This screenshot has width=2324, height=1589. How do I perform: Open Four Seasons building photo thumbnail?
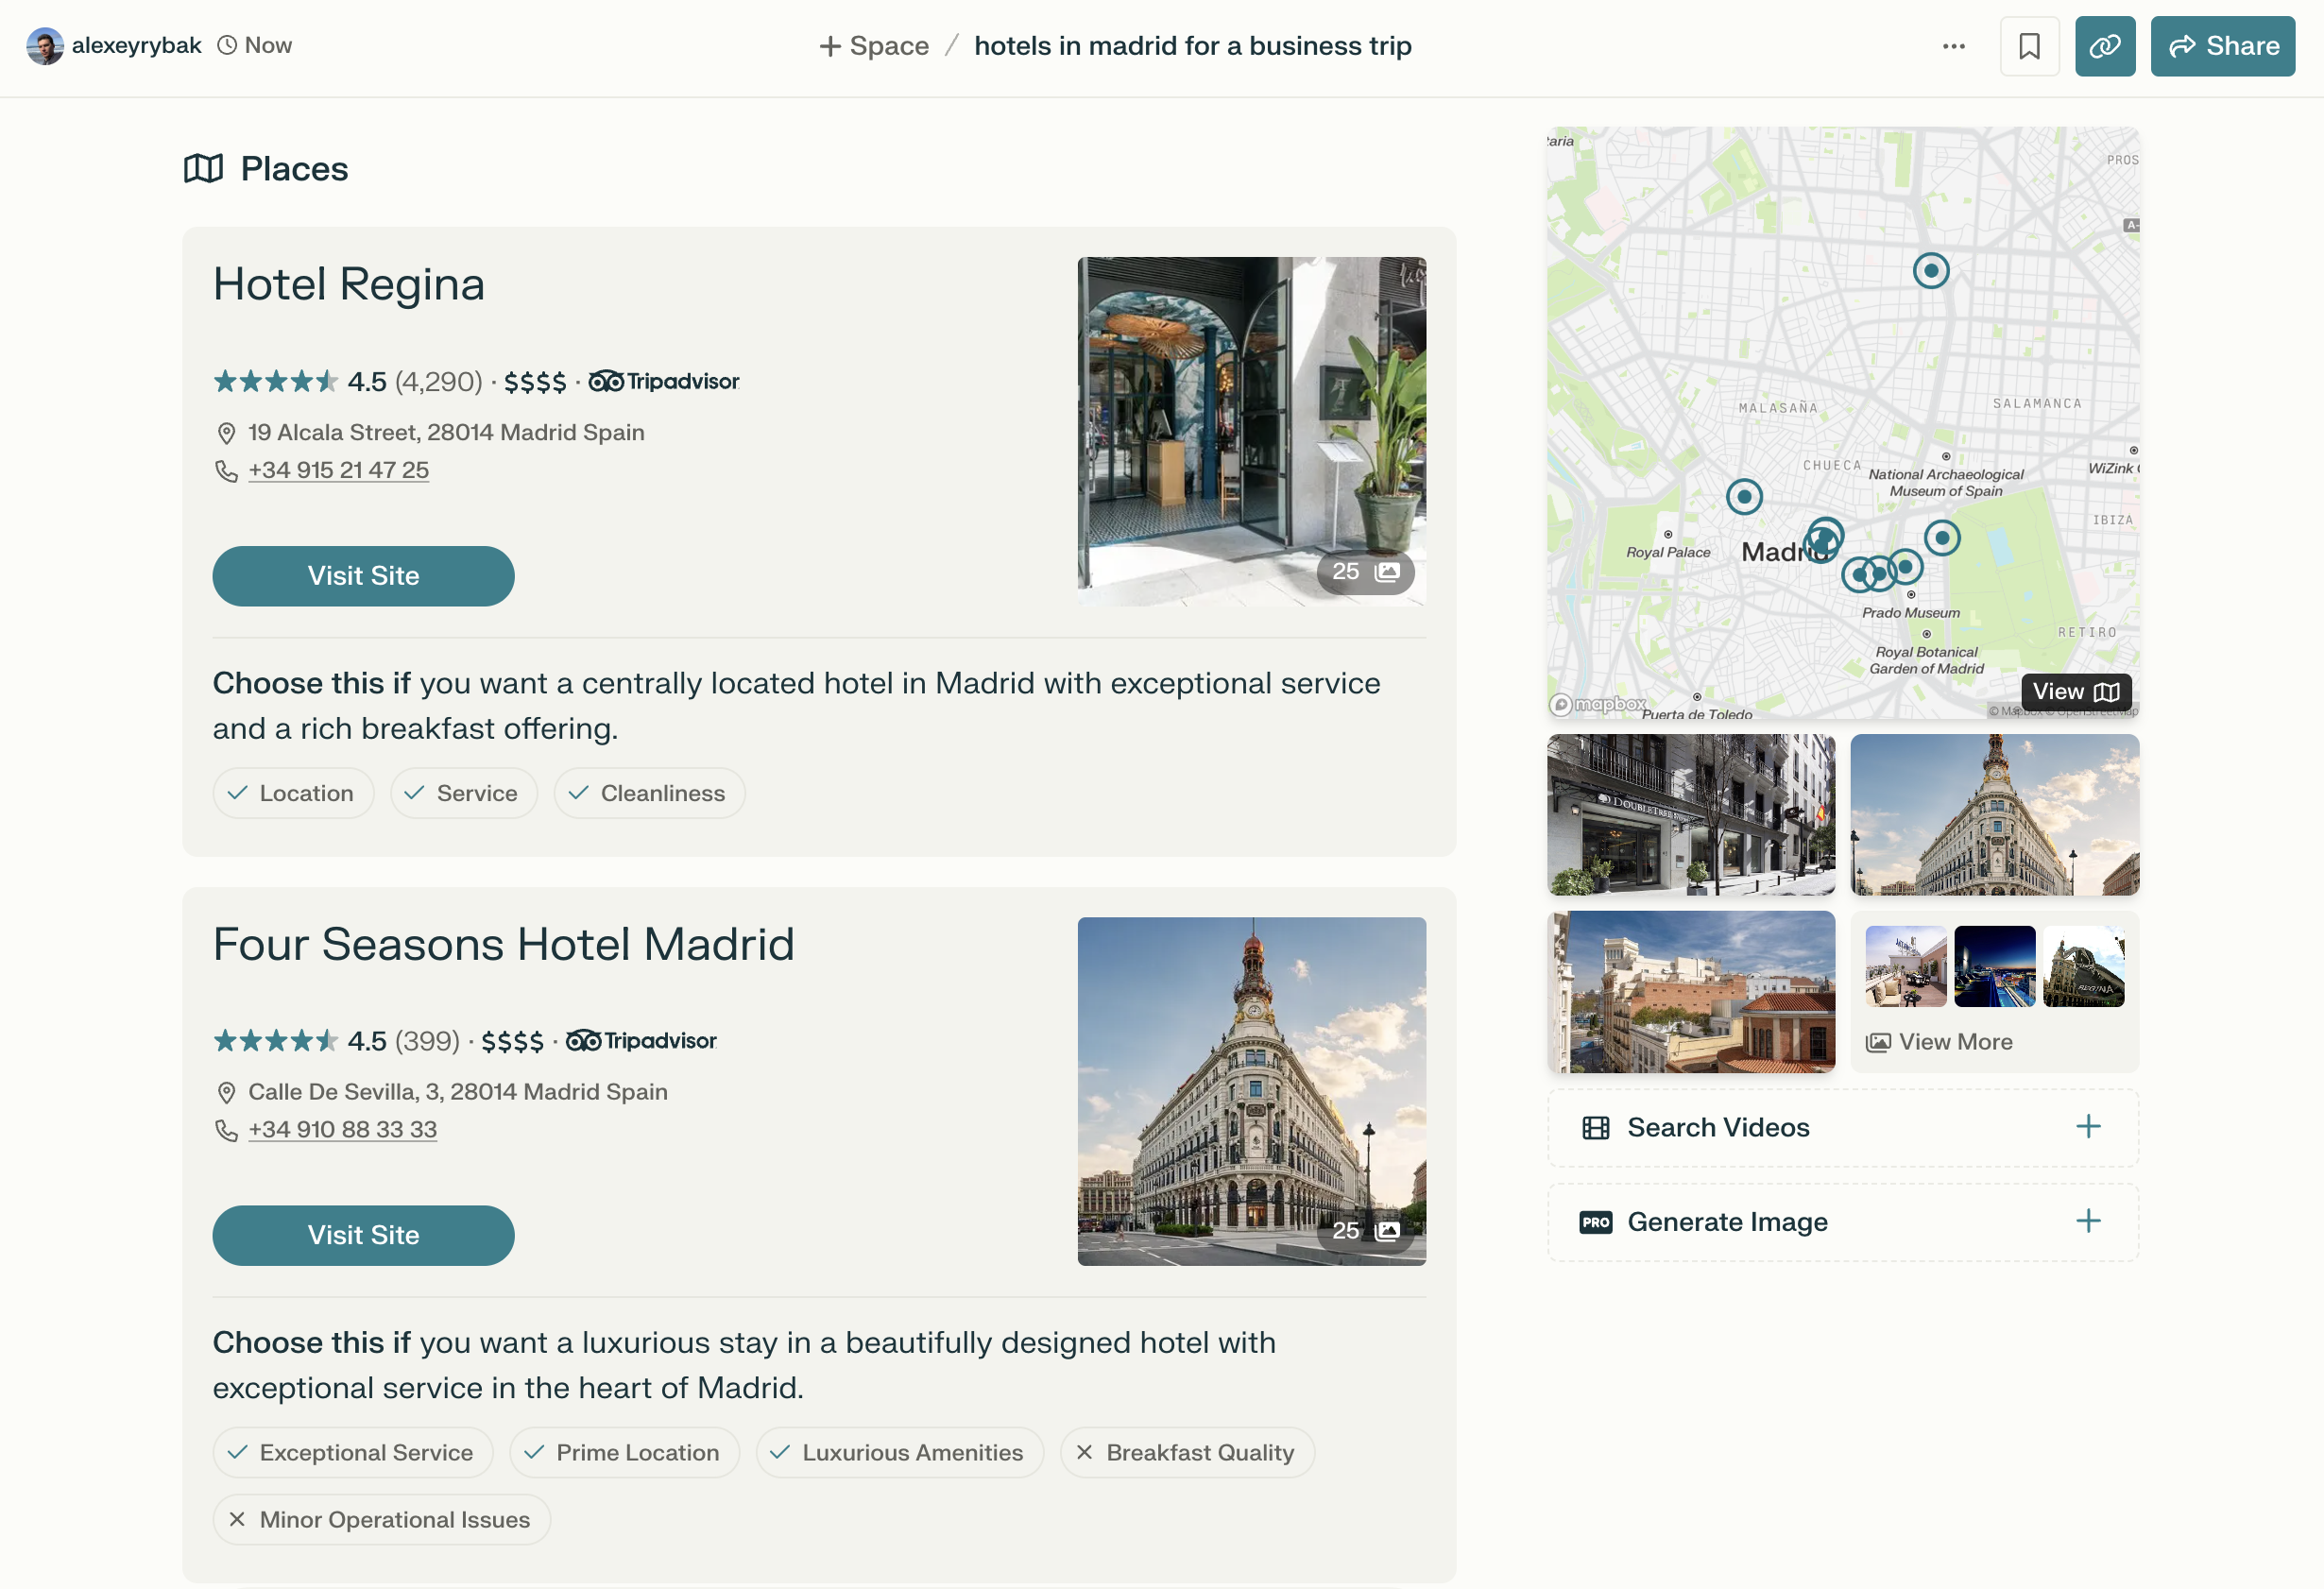pos(1251,1091)
